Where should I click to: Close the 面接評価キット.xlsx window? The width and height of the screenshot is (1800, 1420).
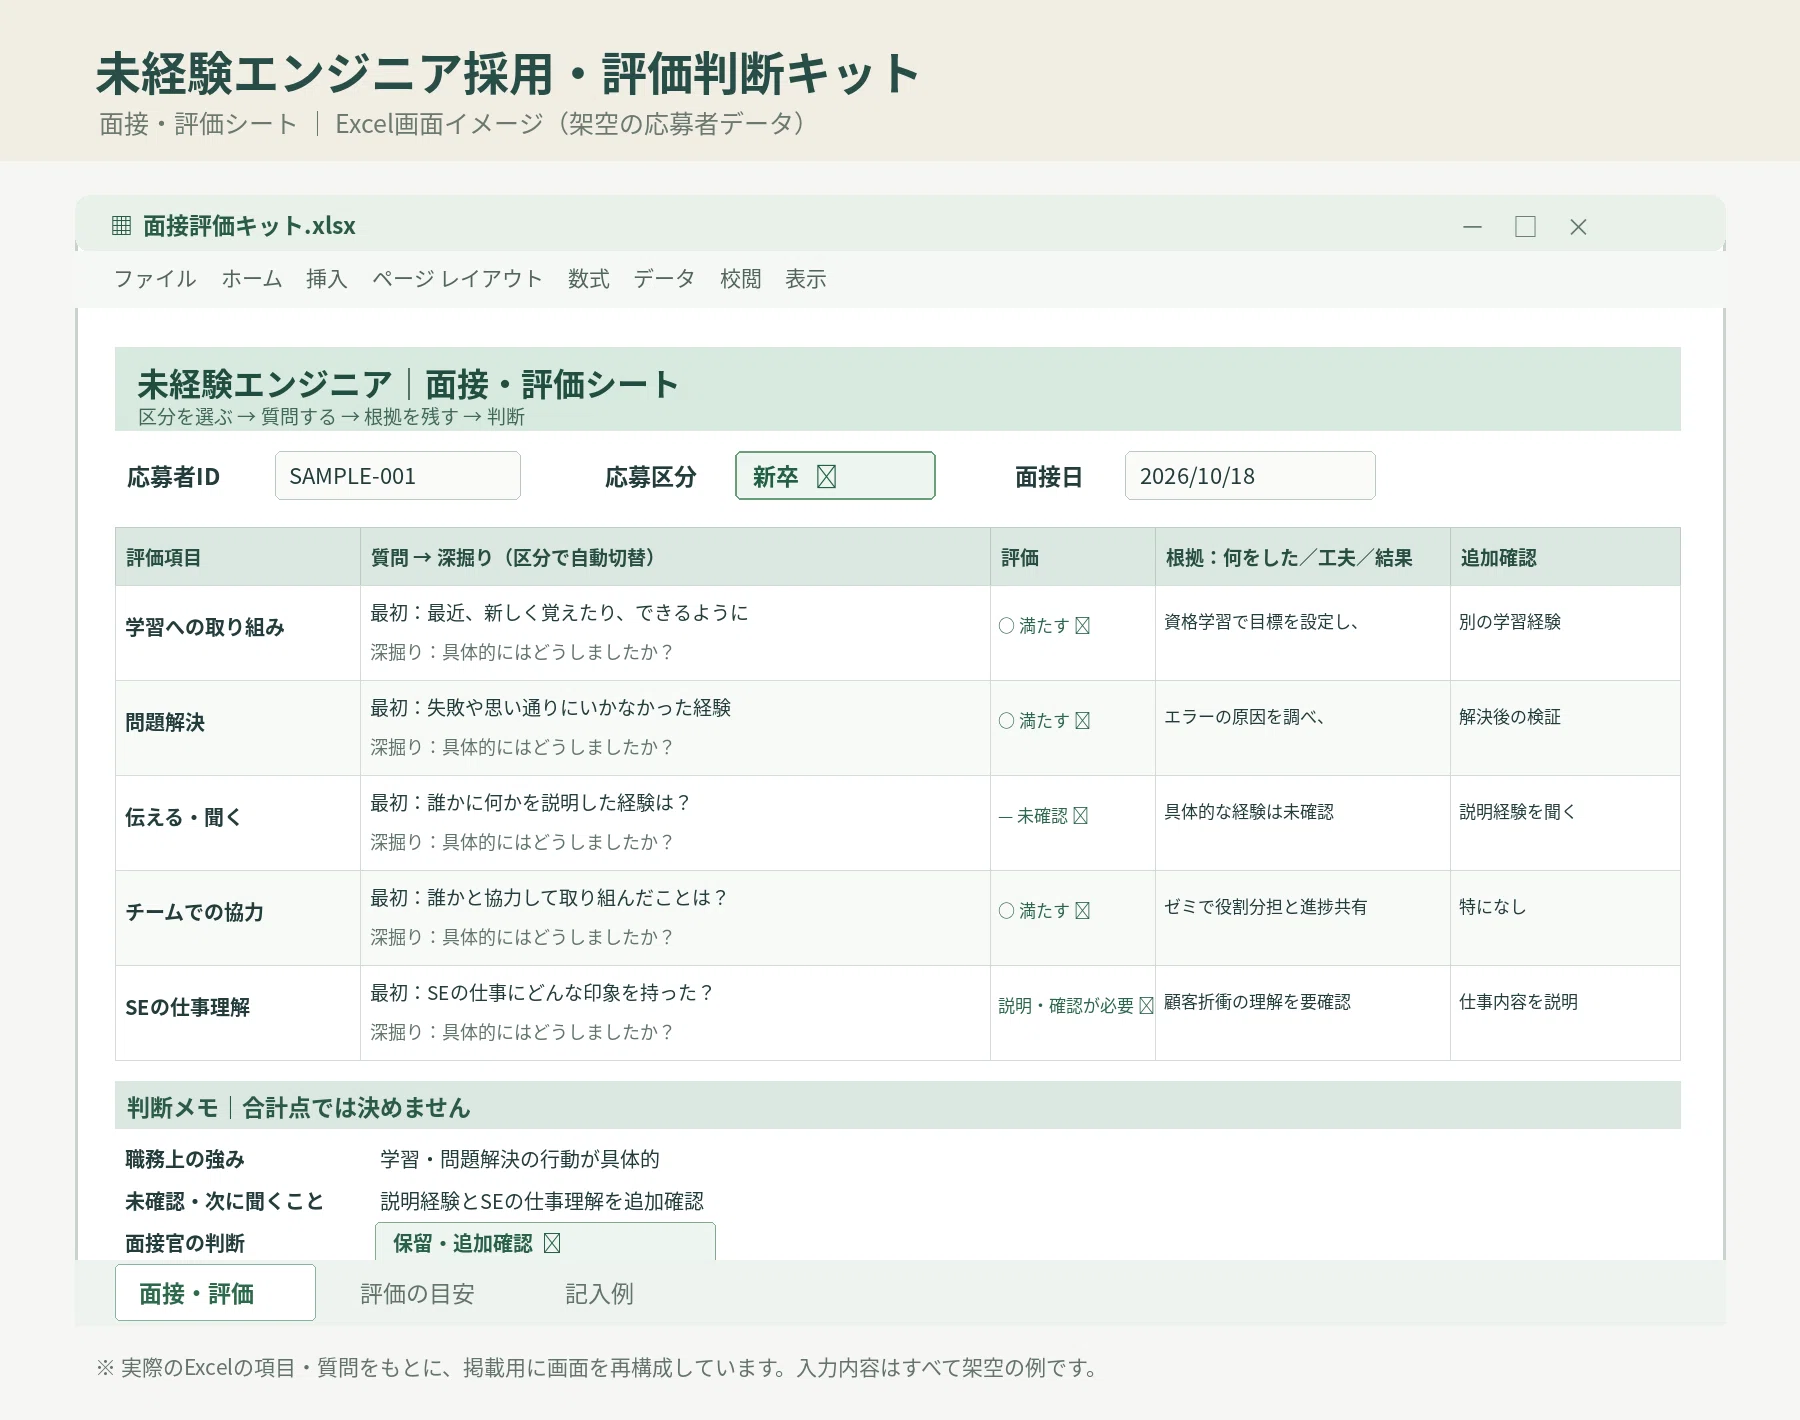[x=1578, y=227]
